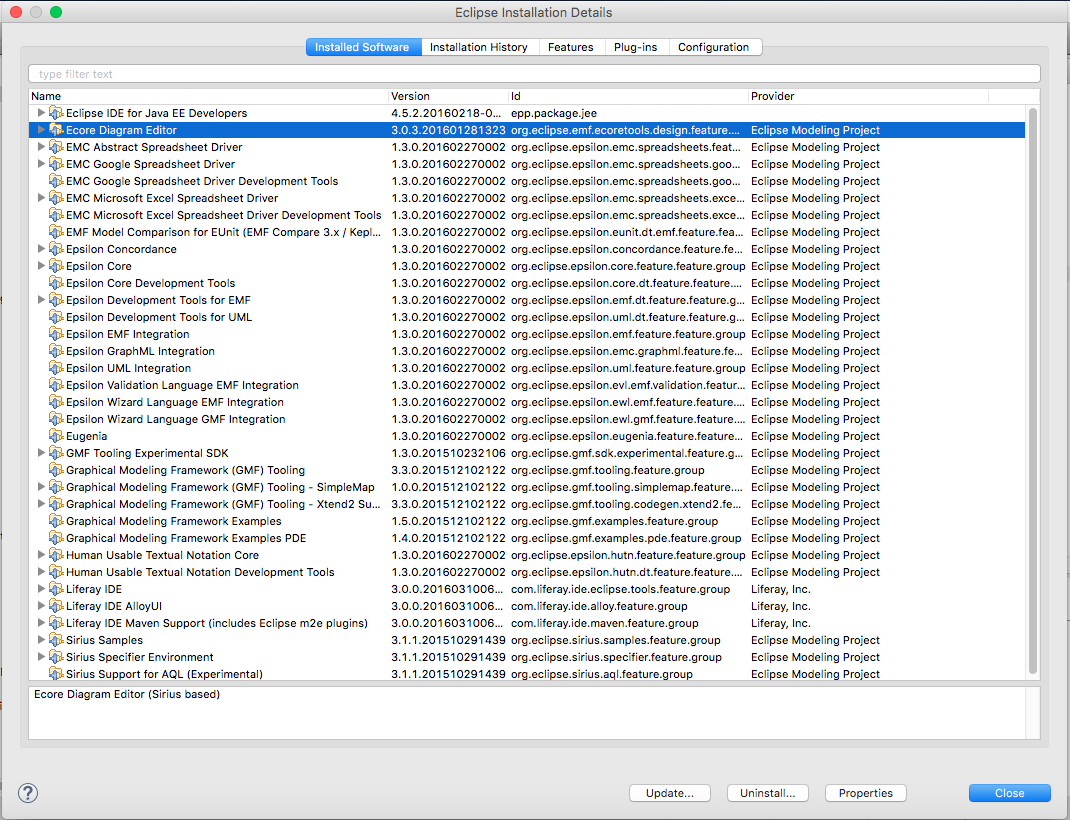Image resolution: width=1070 pixels, height=820 pixels.
Task: Sort by the Version column header
Action: [448, 96]
